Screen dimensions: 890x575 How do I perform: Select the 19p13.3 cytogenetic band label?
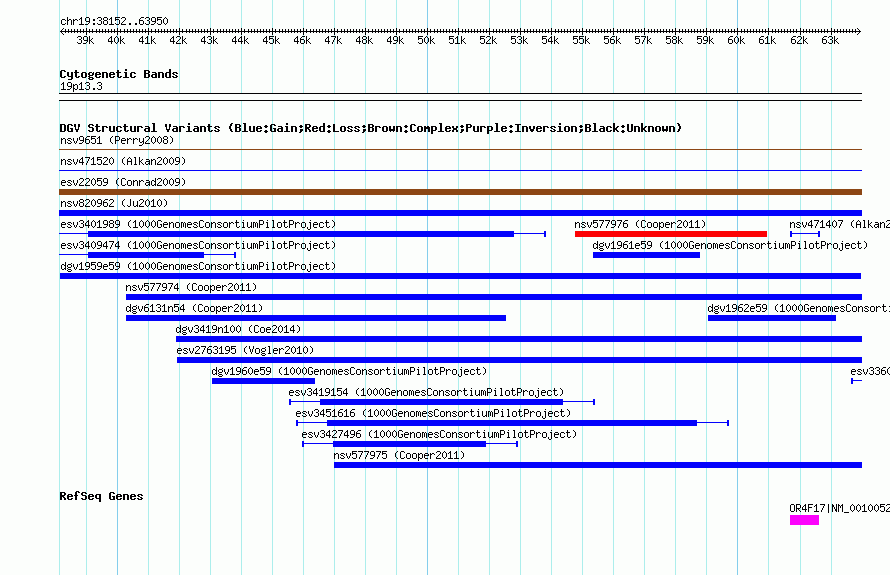(81, 86)
